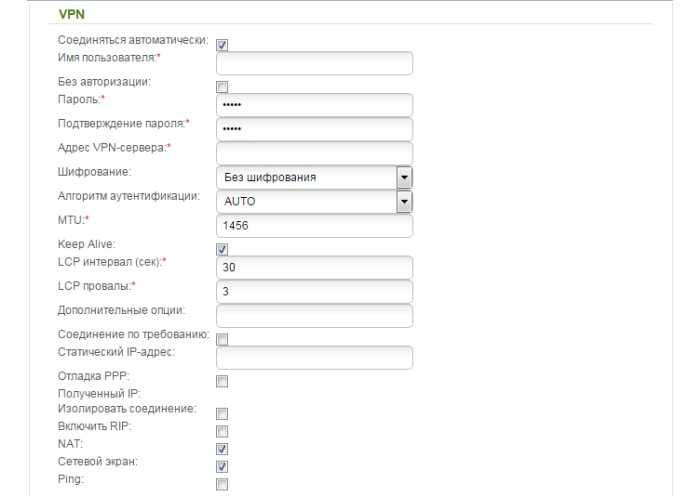Toggle the Соединяться автоматически checkbox
The height and width of the screenshot is (497, 700).
[222, 45]
